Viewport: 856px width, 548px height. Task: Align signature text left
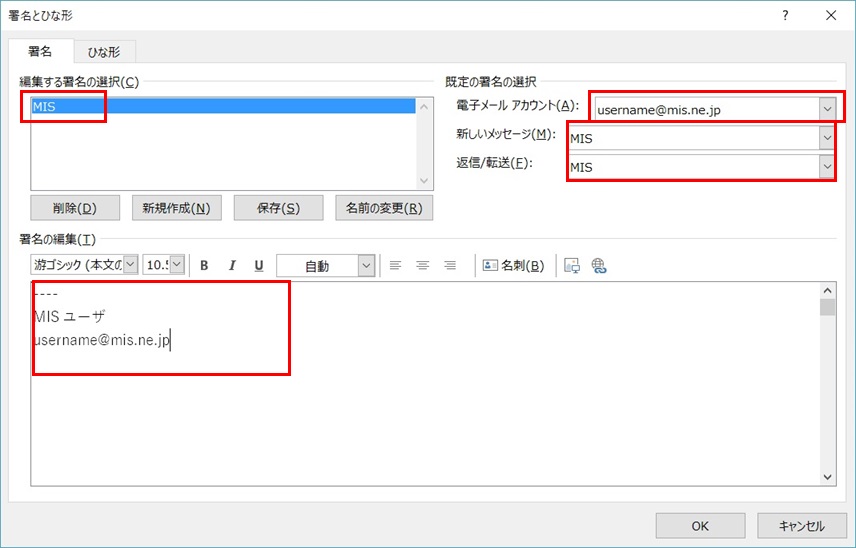point(395,266)
